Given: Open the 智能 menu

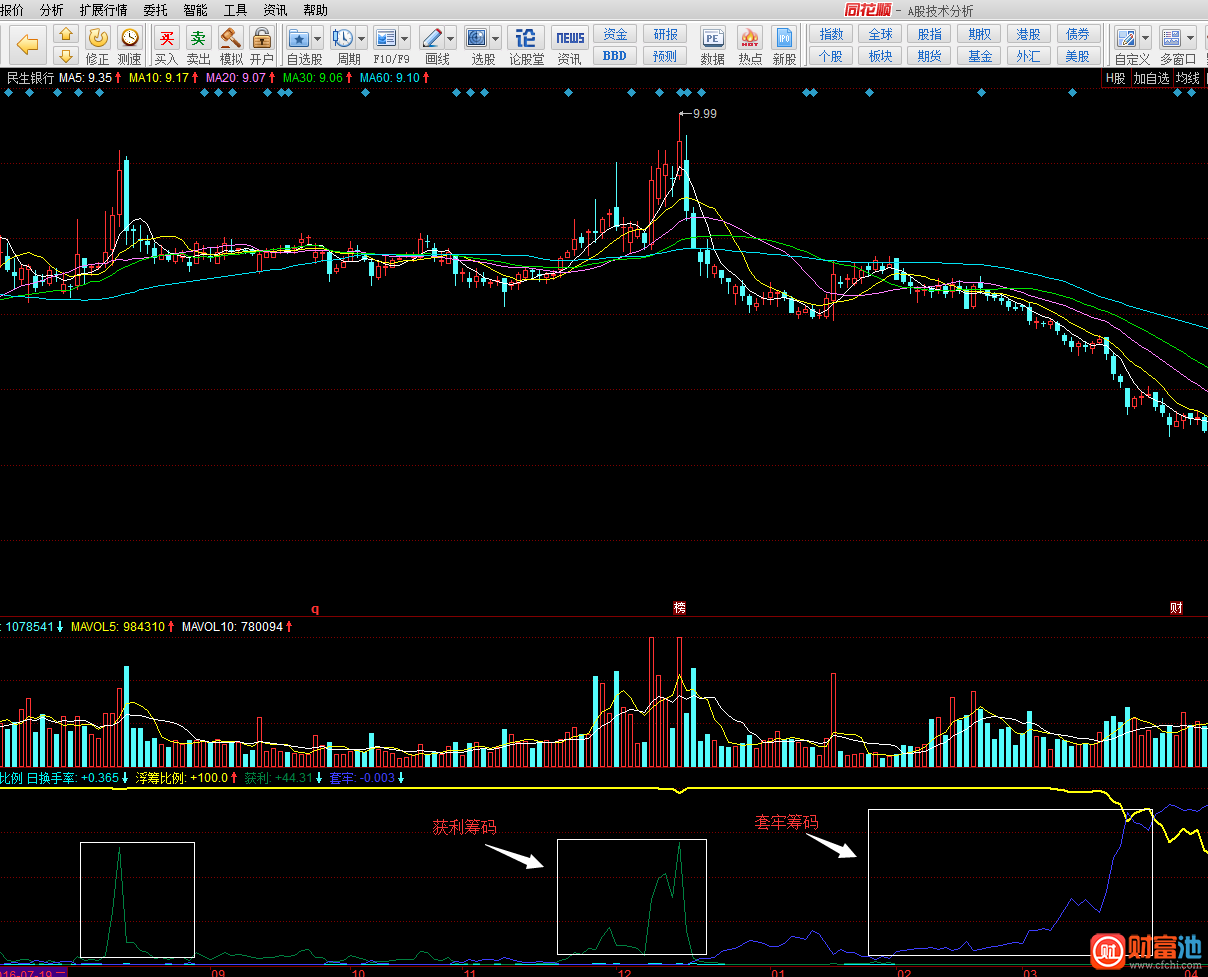Looking at the screenshot, I should coord(195,10).
